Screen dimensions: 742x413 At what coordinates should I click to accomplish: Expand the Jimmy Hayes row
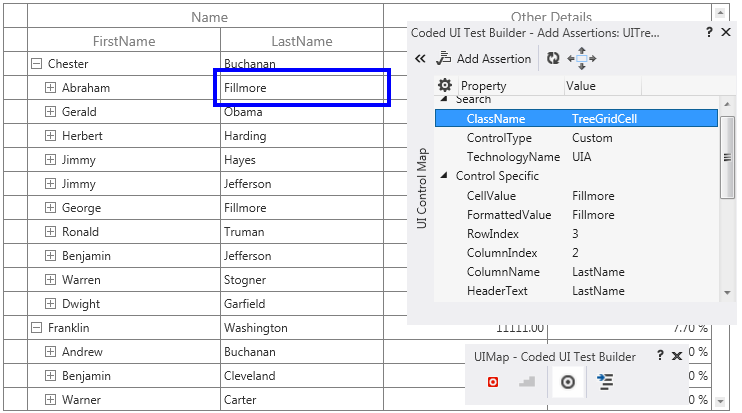click(50, 159)
